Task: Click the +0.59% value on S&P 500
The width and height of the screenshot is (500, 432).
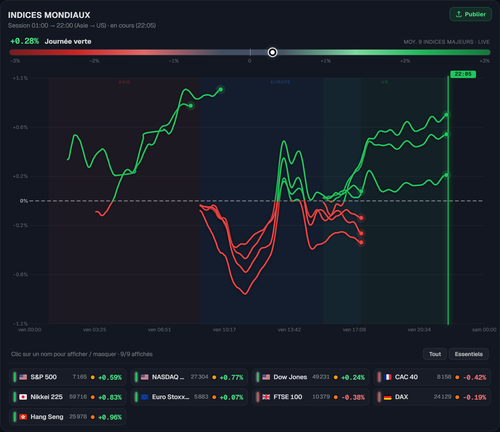Action: click(110, 378)
